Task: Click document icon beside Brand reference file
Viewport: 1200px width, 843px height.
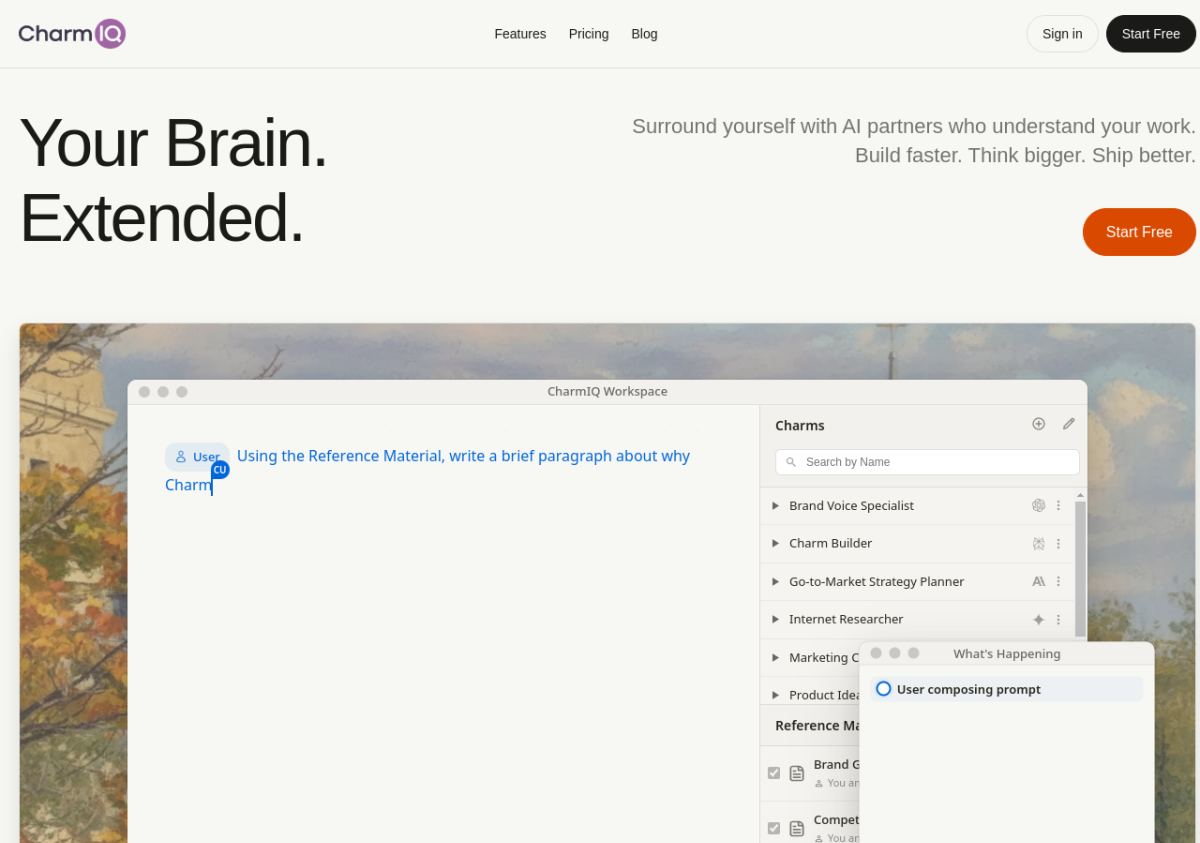Action: 797,773
